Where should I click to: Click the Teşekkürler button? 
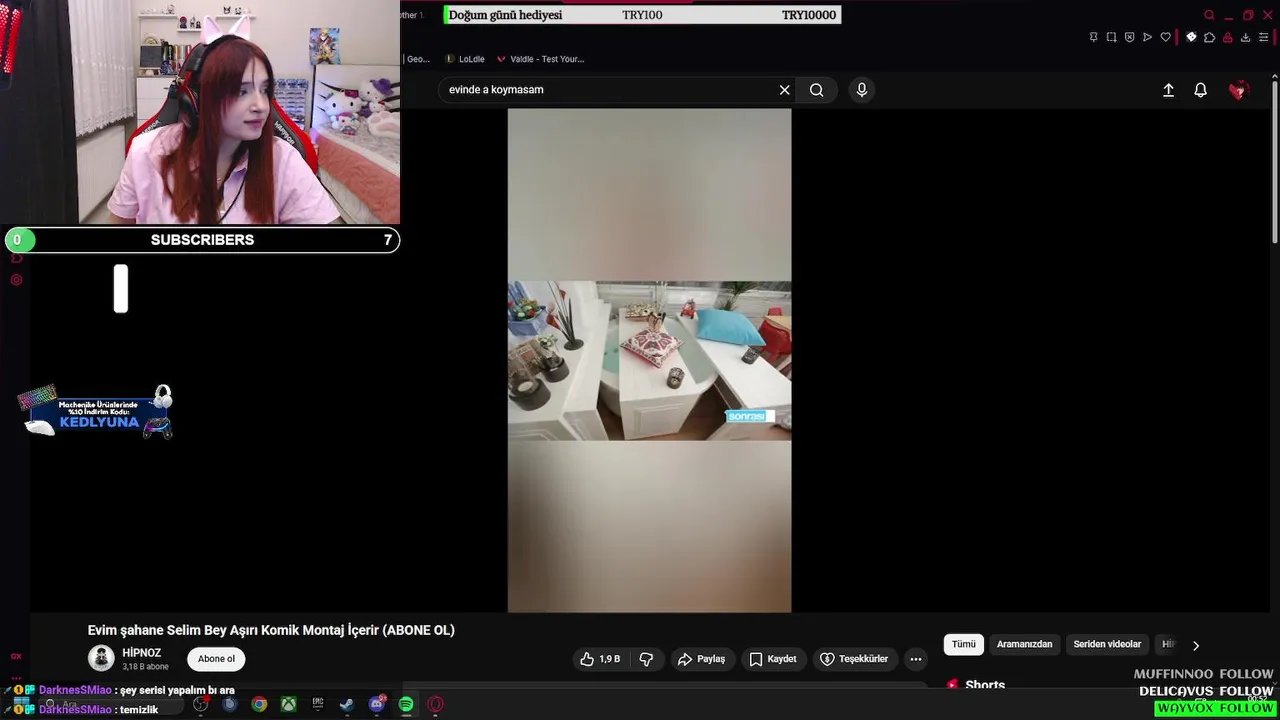pyautogui.click(x=854, y=659)
